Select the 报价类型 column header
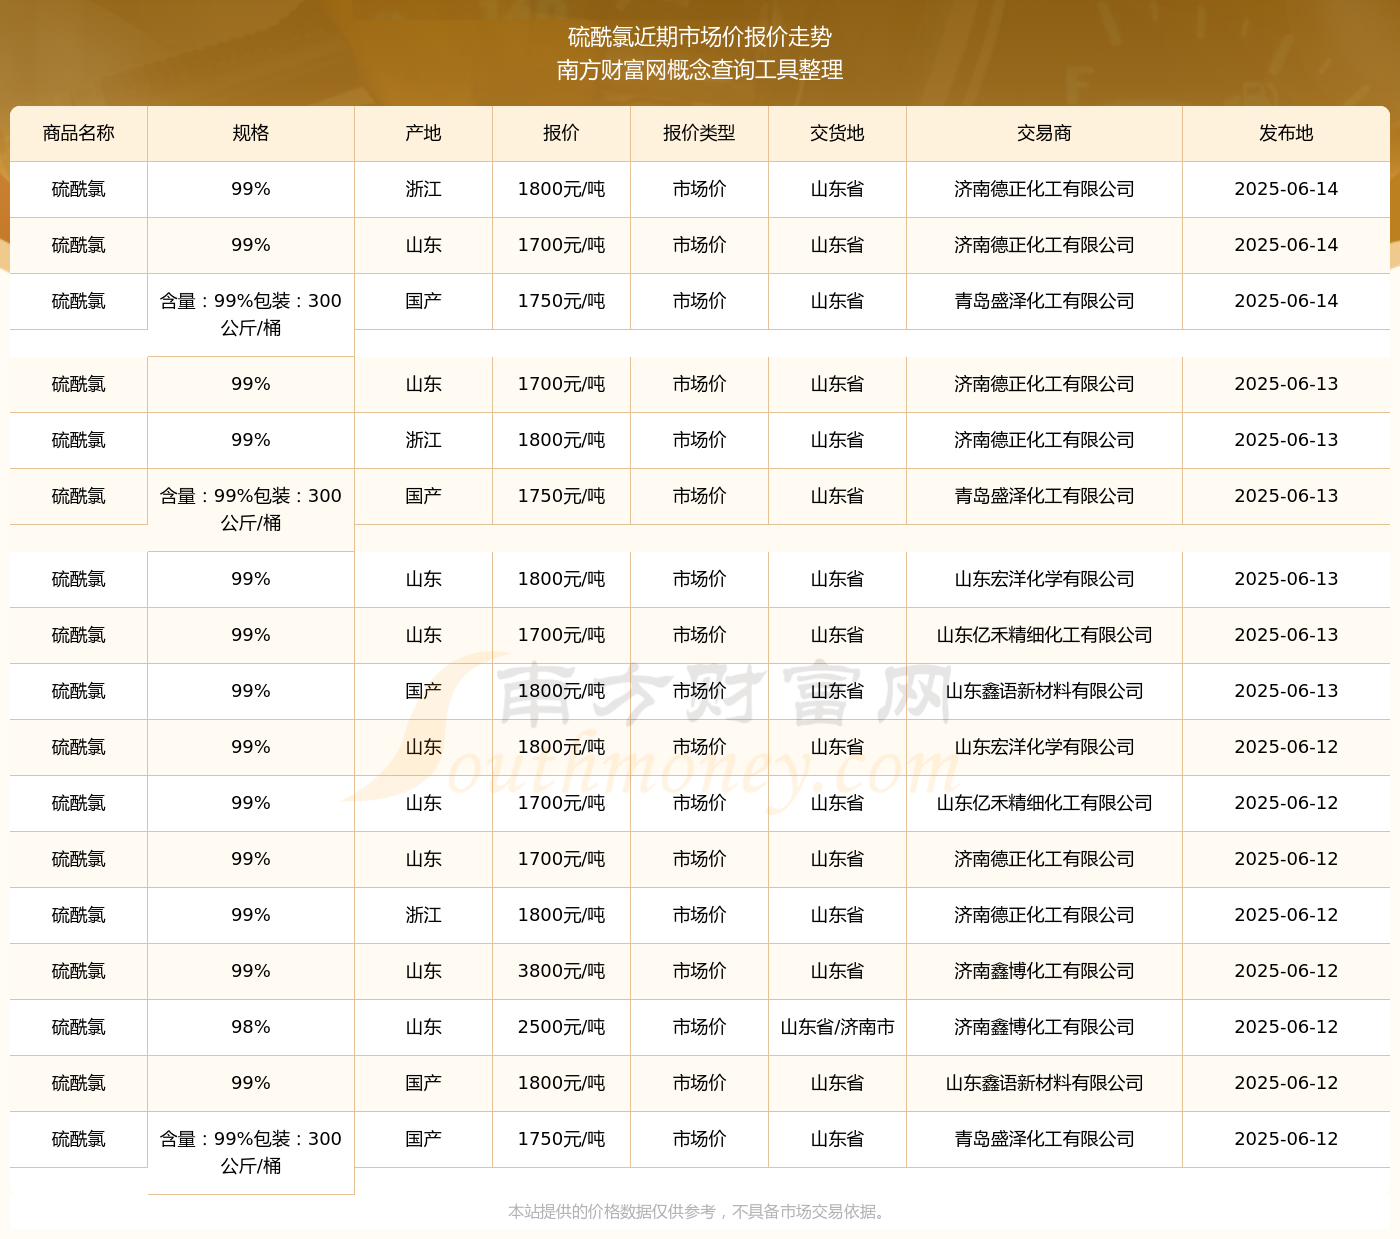This screenshot has height=1239, width=1400. tap(700, 134)
